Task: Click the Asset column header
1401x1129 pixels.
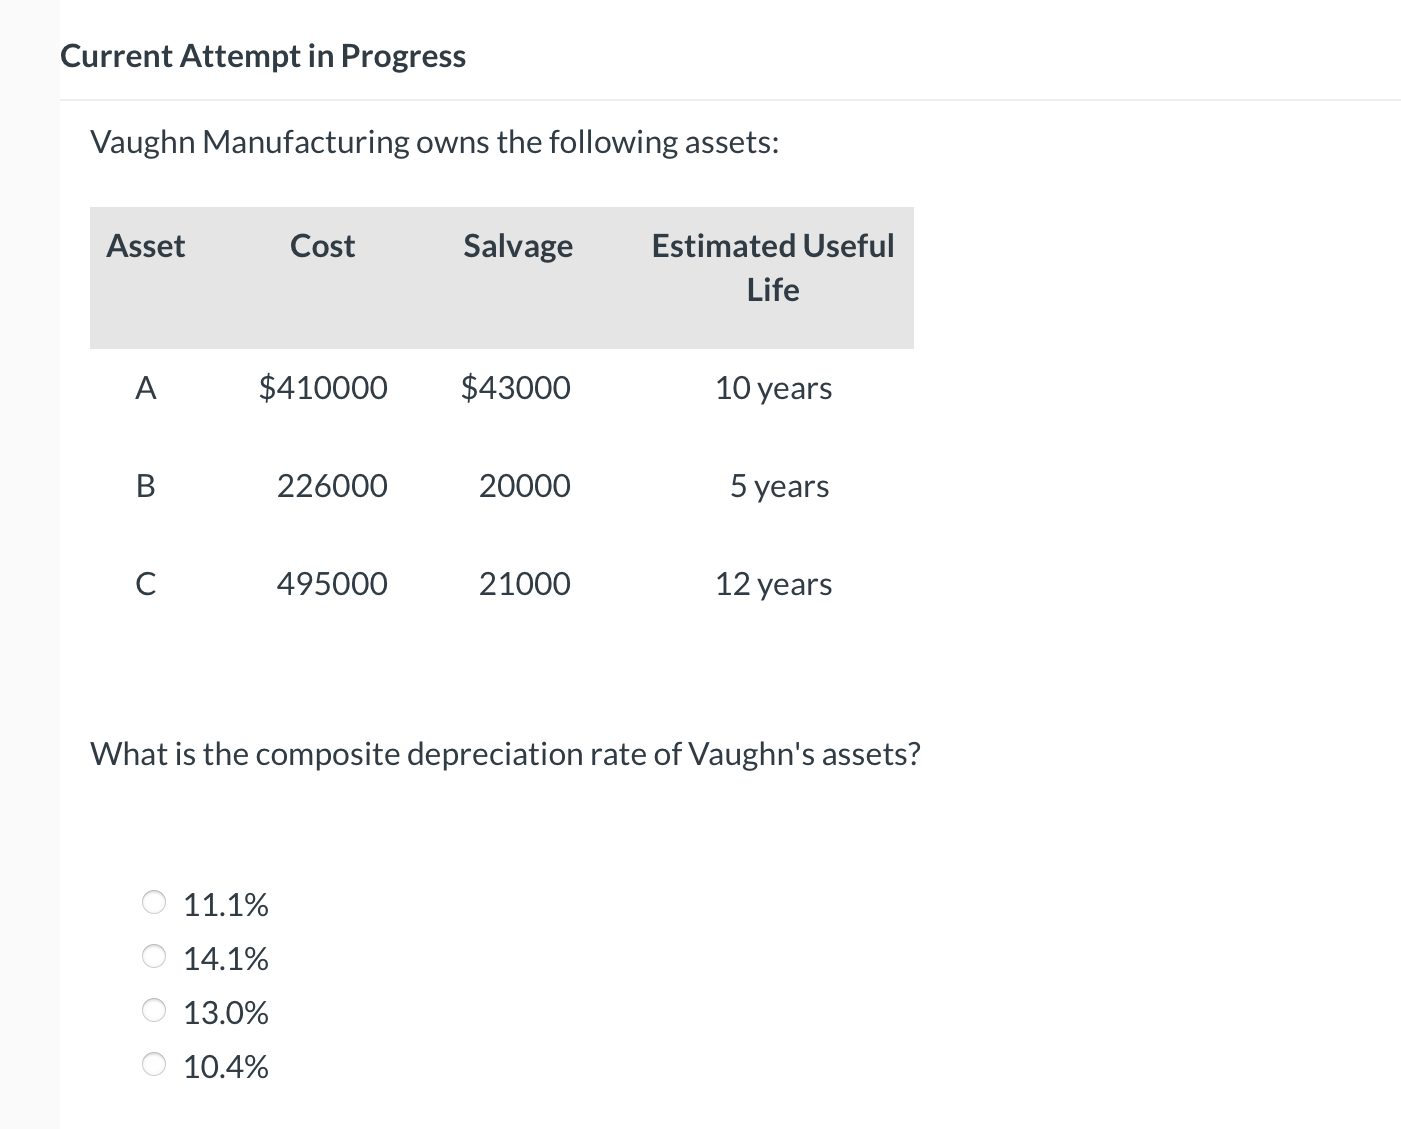Action: (x=146, y=246)
